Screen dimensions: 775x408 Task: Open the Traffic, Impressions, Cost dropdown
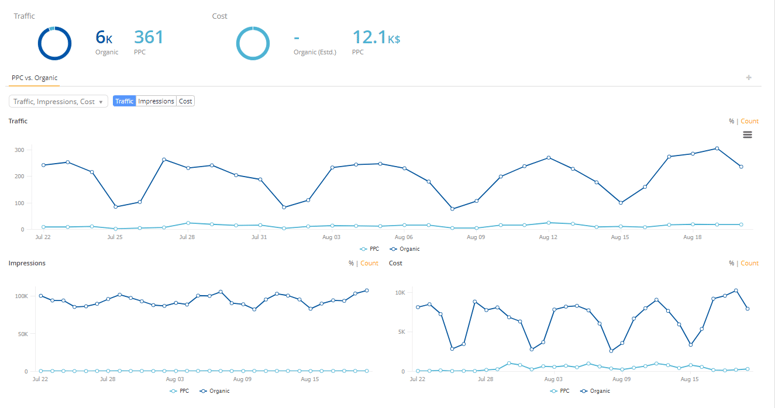pos(58,101)
